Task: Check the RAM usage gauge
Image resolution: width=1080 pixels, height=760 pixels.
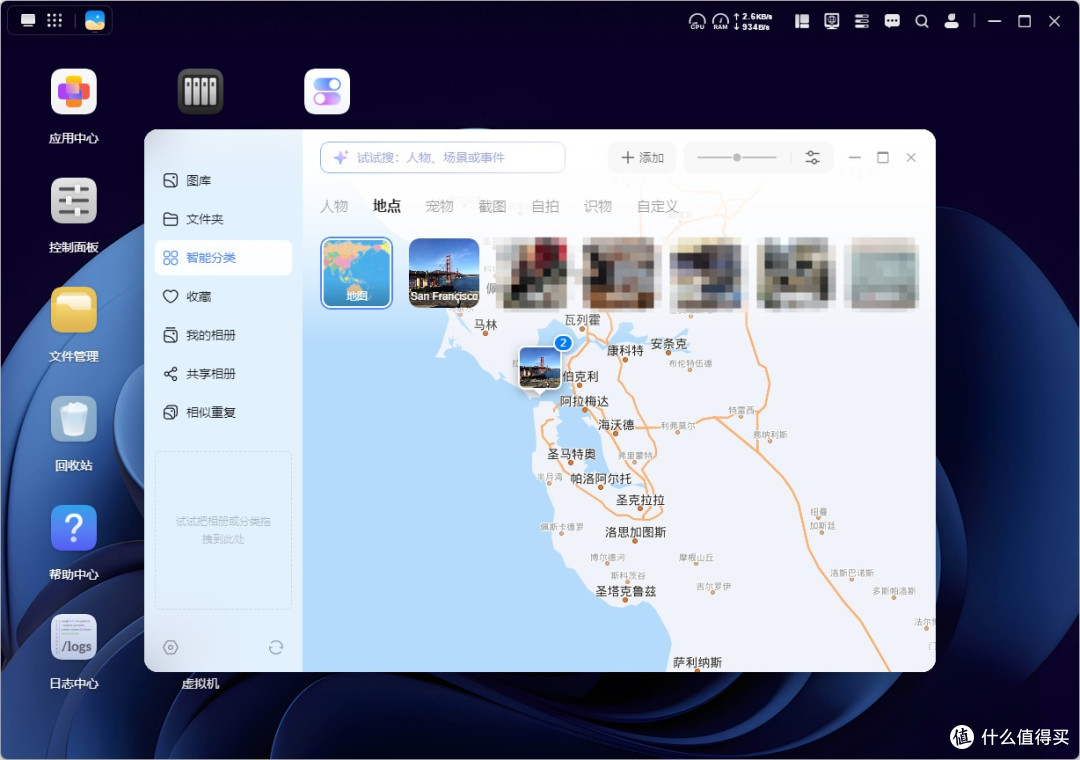Action: click(720, 21)
